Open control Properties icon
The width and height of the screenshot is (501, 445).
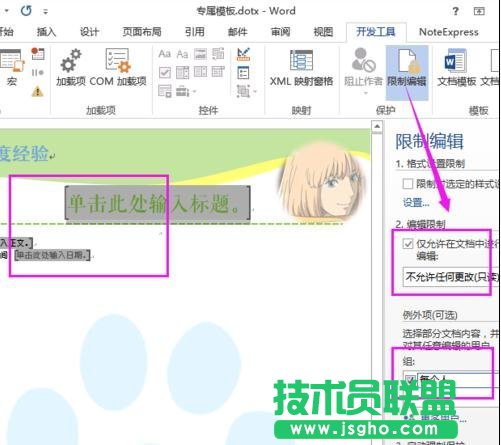tap(243, 73)
